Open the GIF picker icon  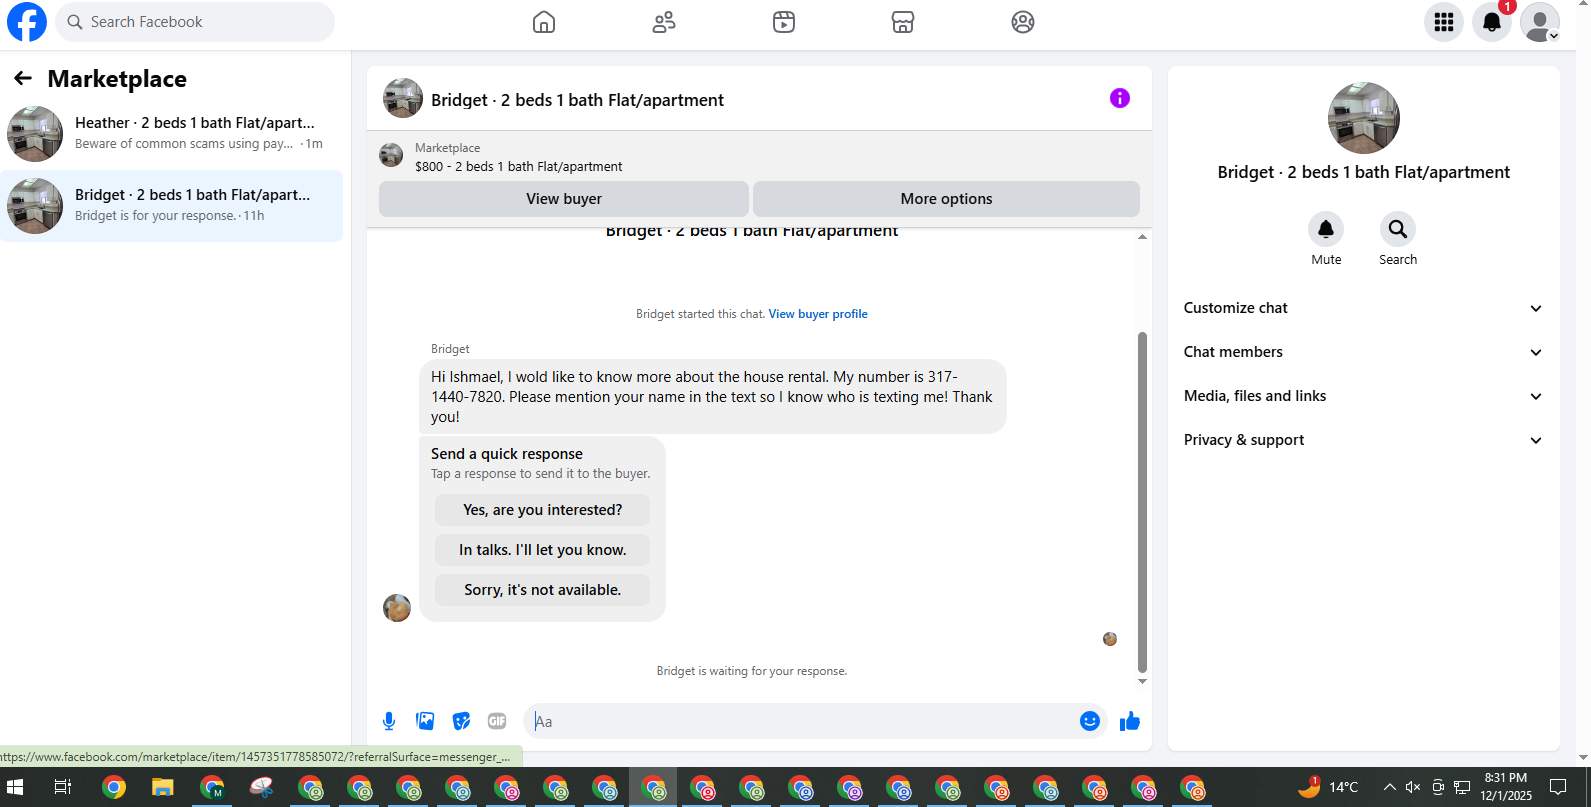click(497, 721)
